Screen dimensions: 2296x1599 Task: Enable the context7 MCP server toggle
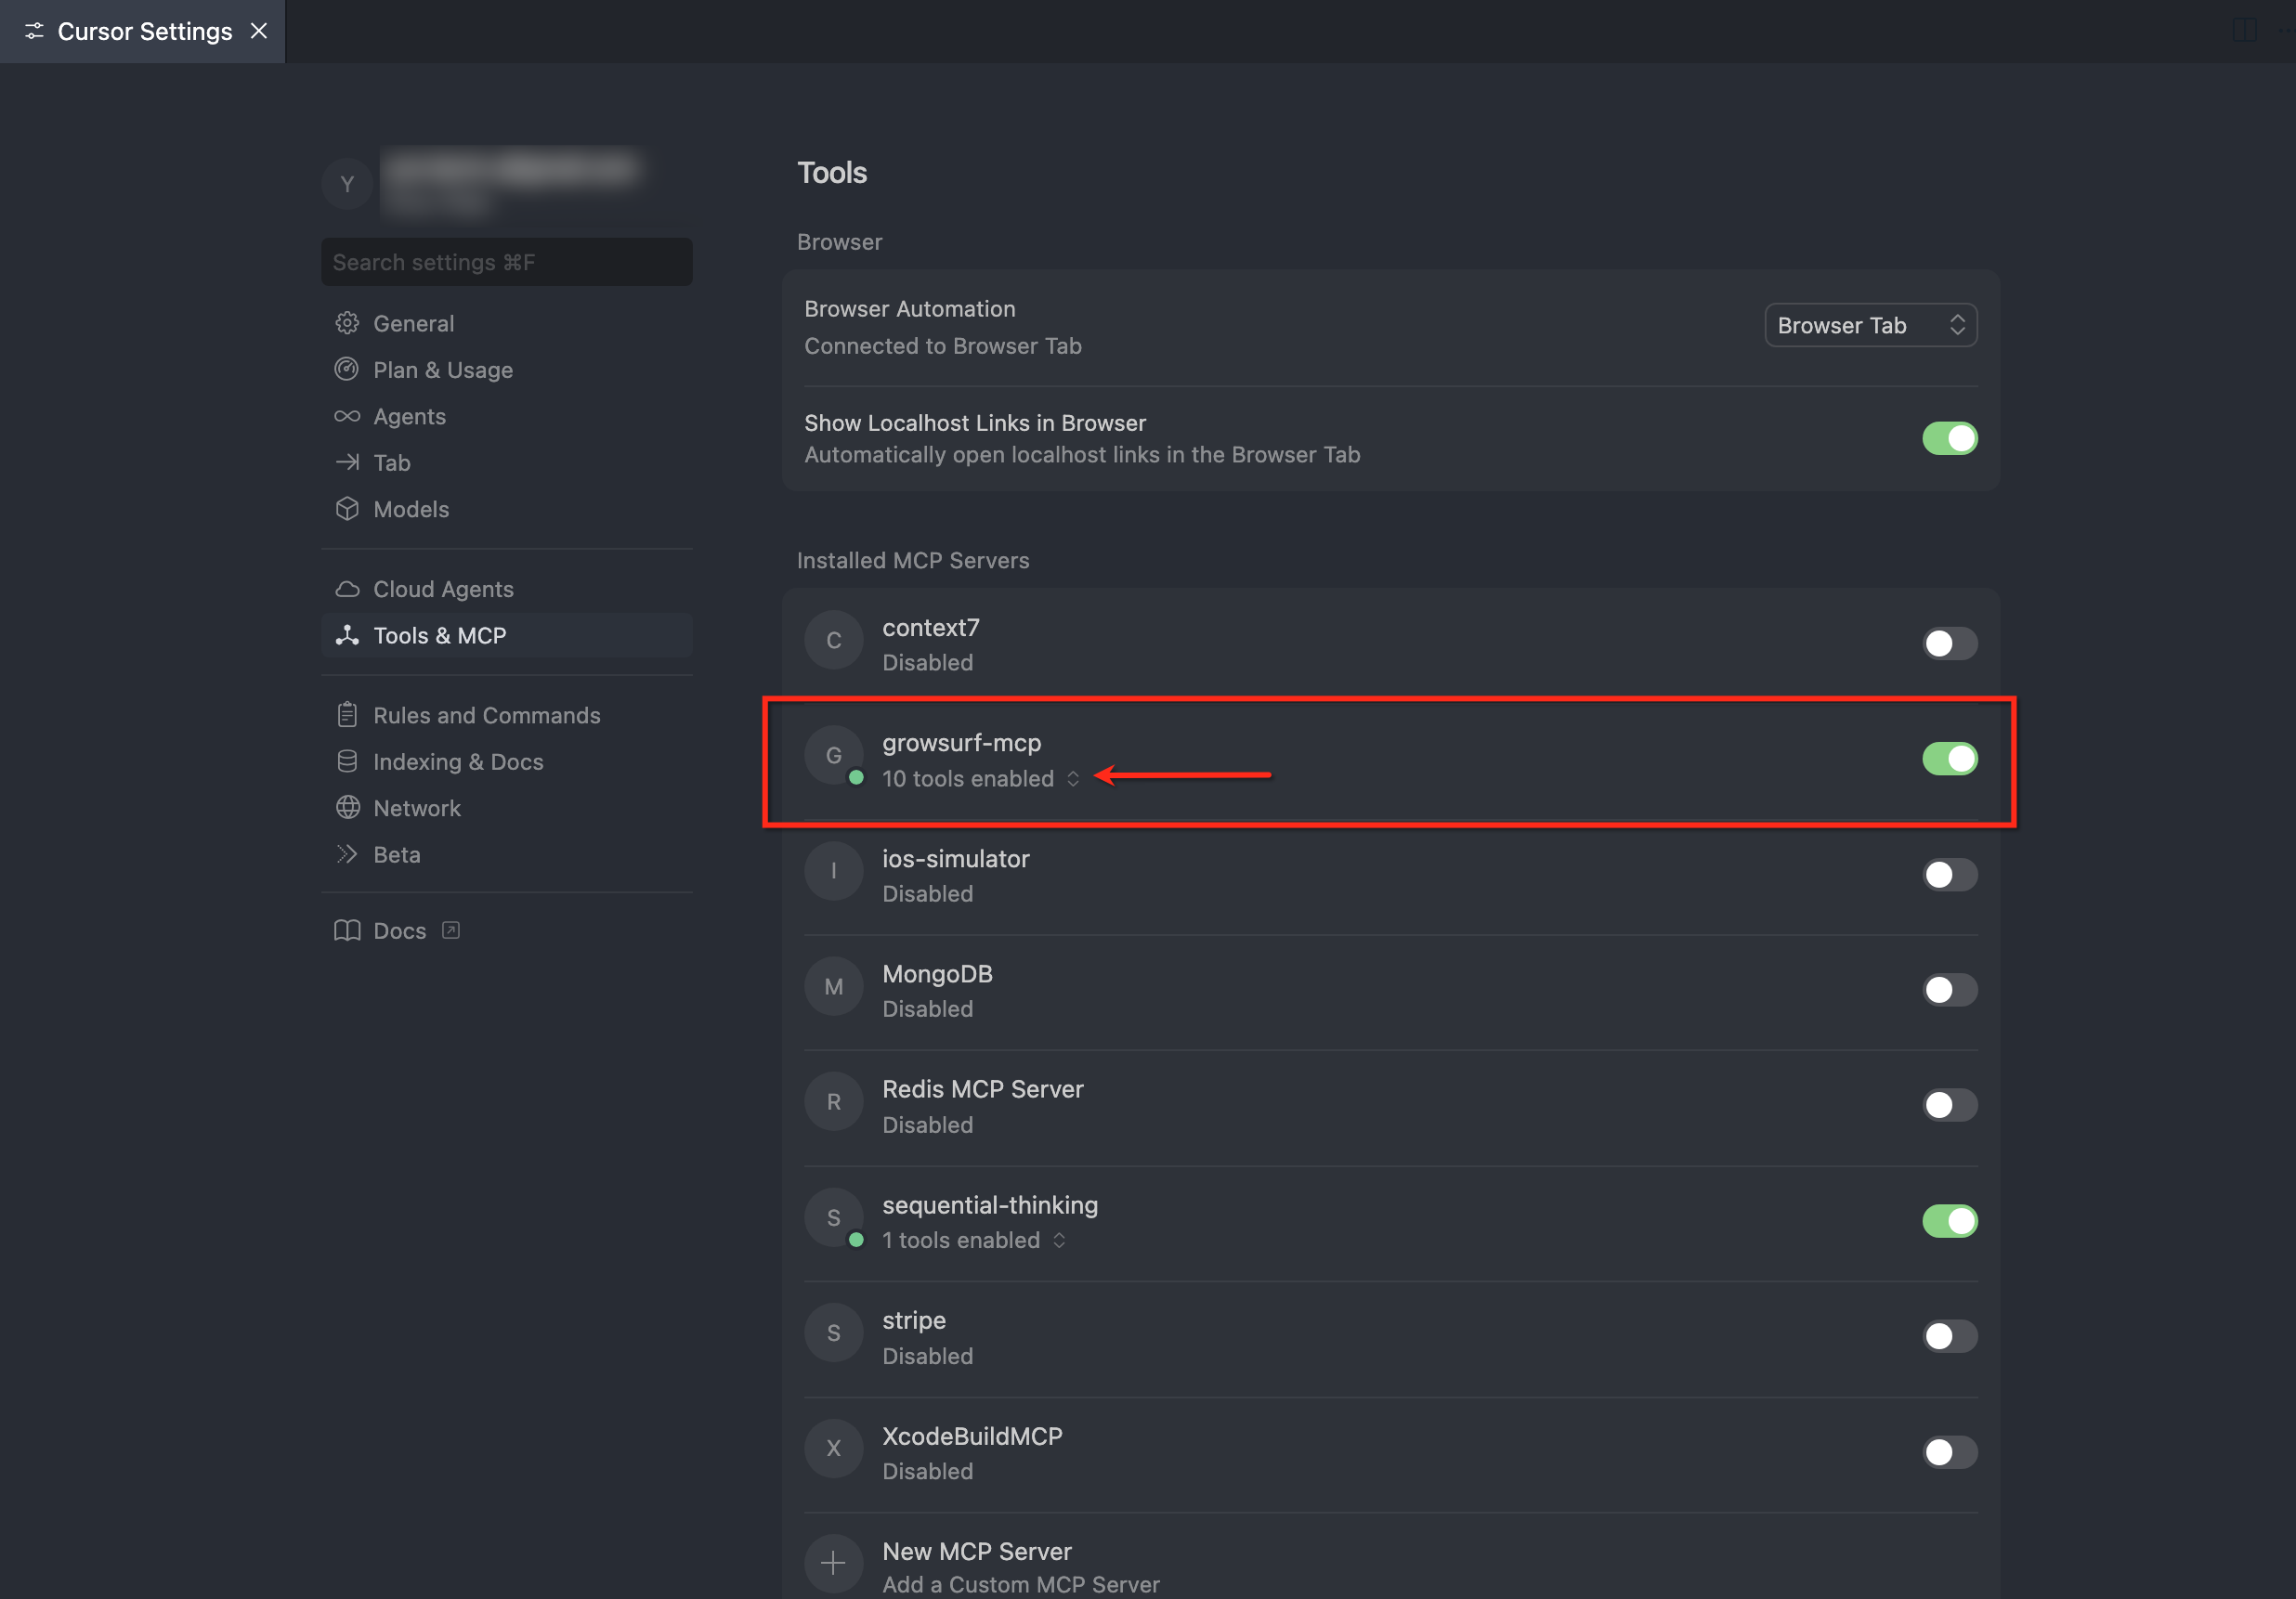(x=1948, y=643)
